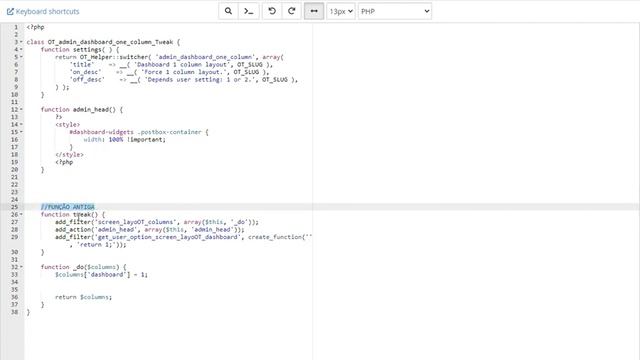The height and width of the screenshot is (360, 640).
Task: Click the highlighted comment //FUNCAO ANTIGA
Action: [x=68, y=207]
